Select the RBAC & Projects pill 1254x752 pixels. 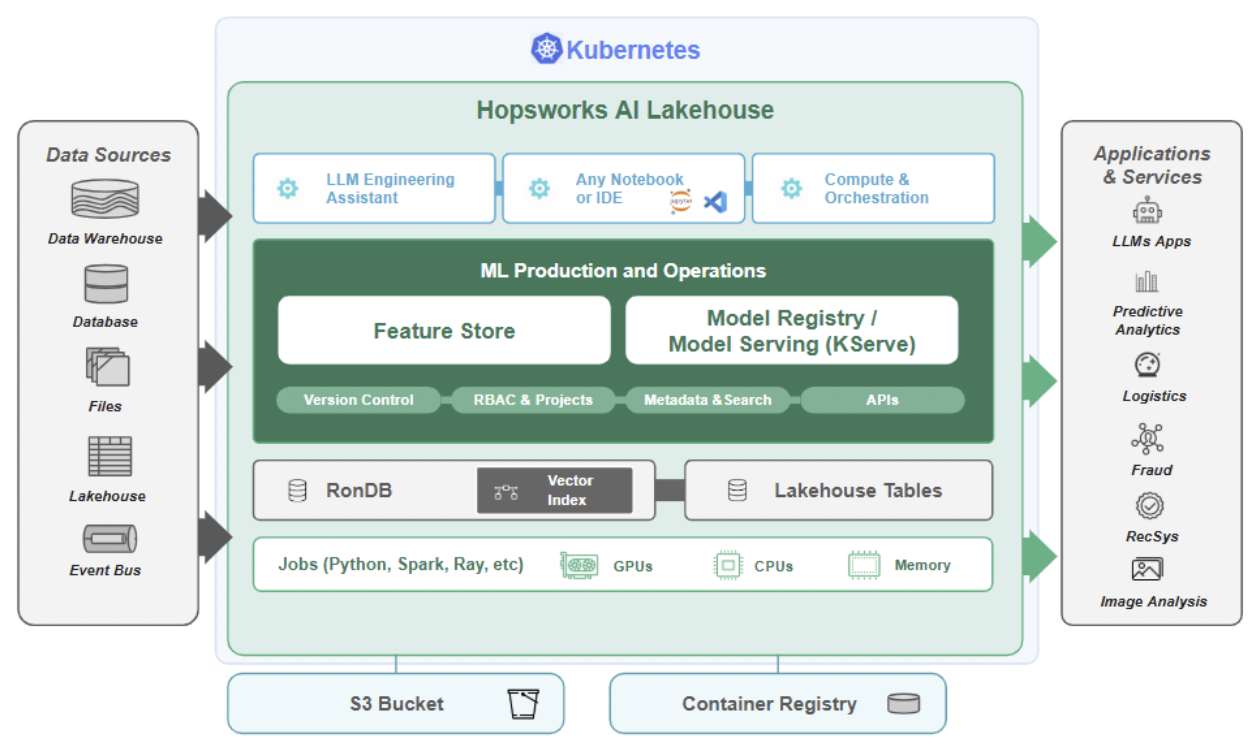tap(535, 400)
